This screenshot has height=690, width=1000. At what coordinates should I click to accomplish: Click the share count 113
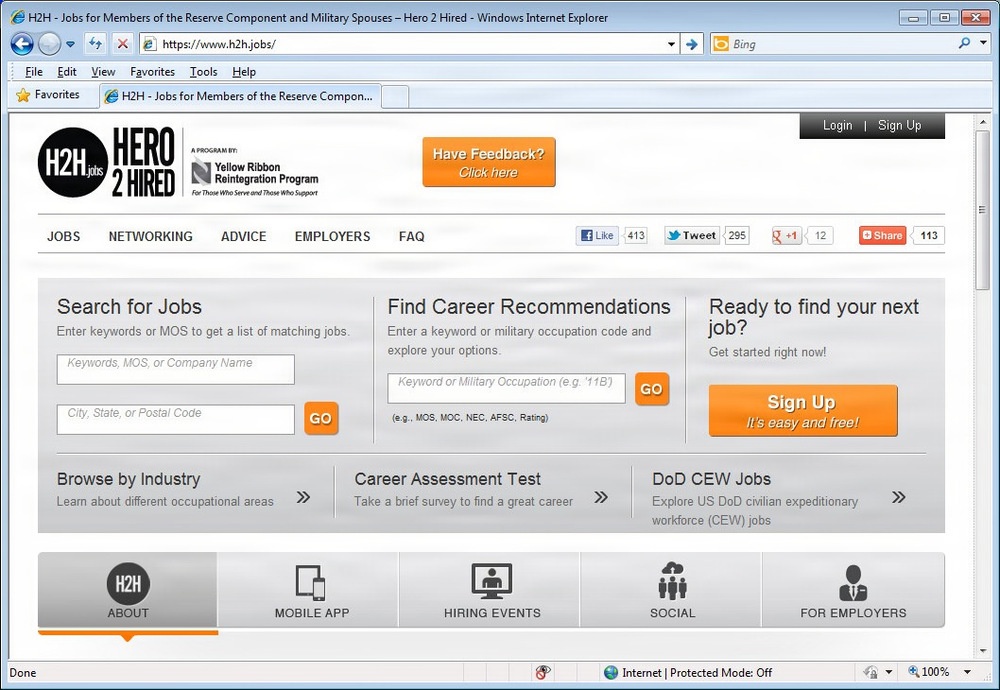coord(929,235)
